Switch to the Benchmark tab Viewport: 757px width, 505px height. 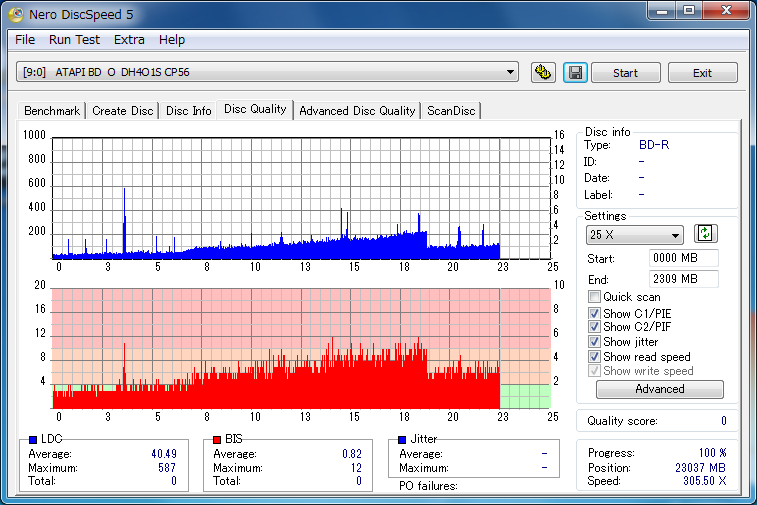click(52, 111)
